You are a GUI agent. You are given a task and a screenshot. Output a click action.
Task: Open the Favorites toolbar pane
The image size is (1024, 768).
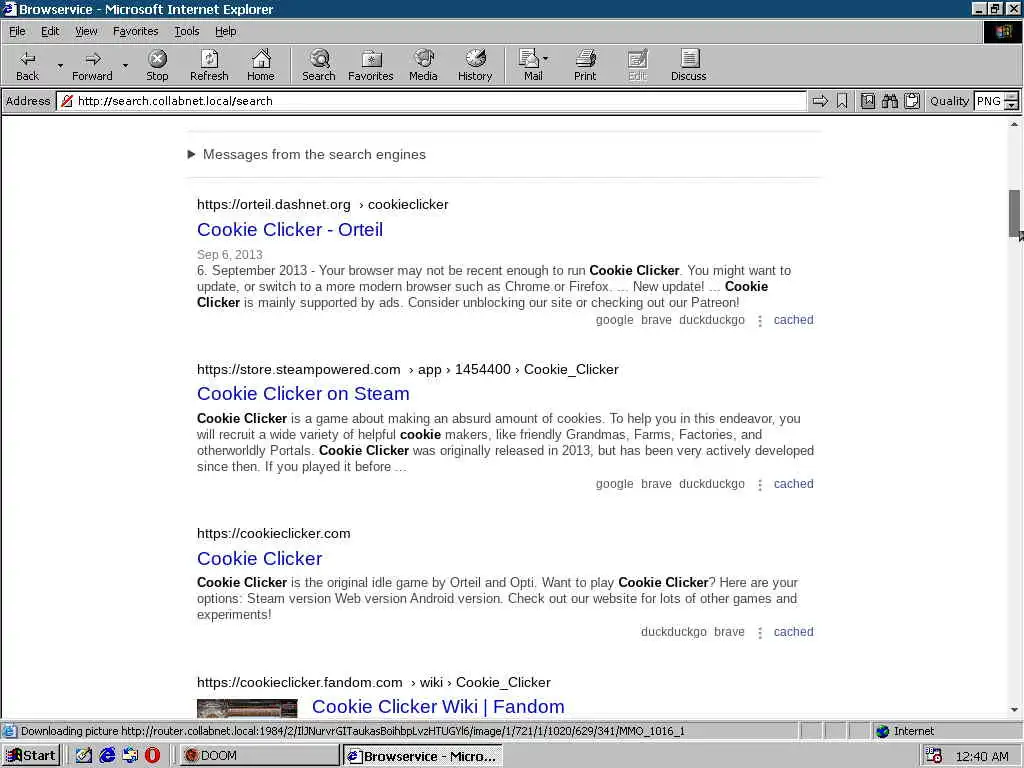[x=370, y=65]
